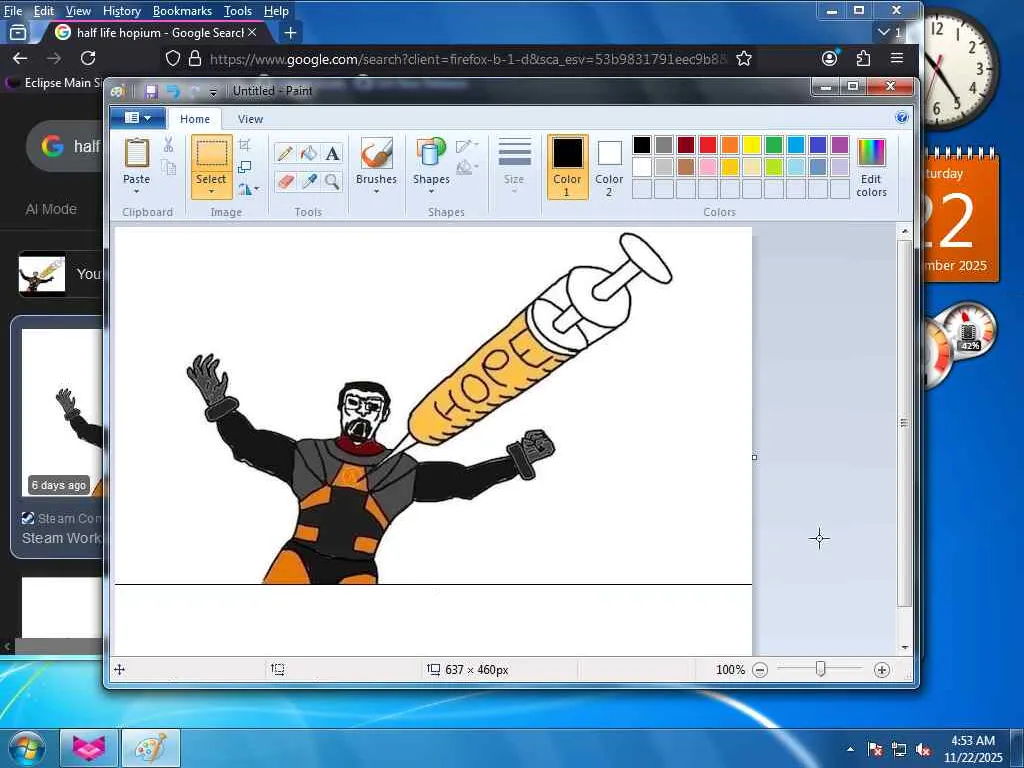Click the Paste clipboard icon

pos(136,153)
